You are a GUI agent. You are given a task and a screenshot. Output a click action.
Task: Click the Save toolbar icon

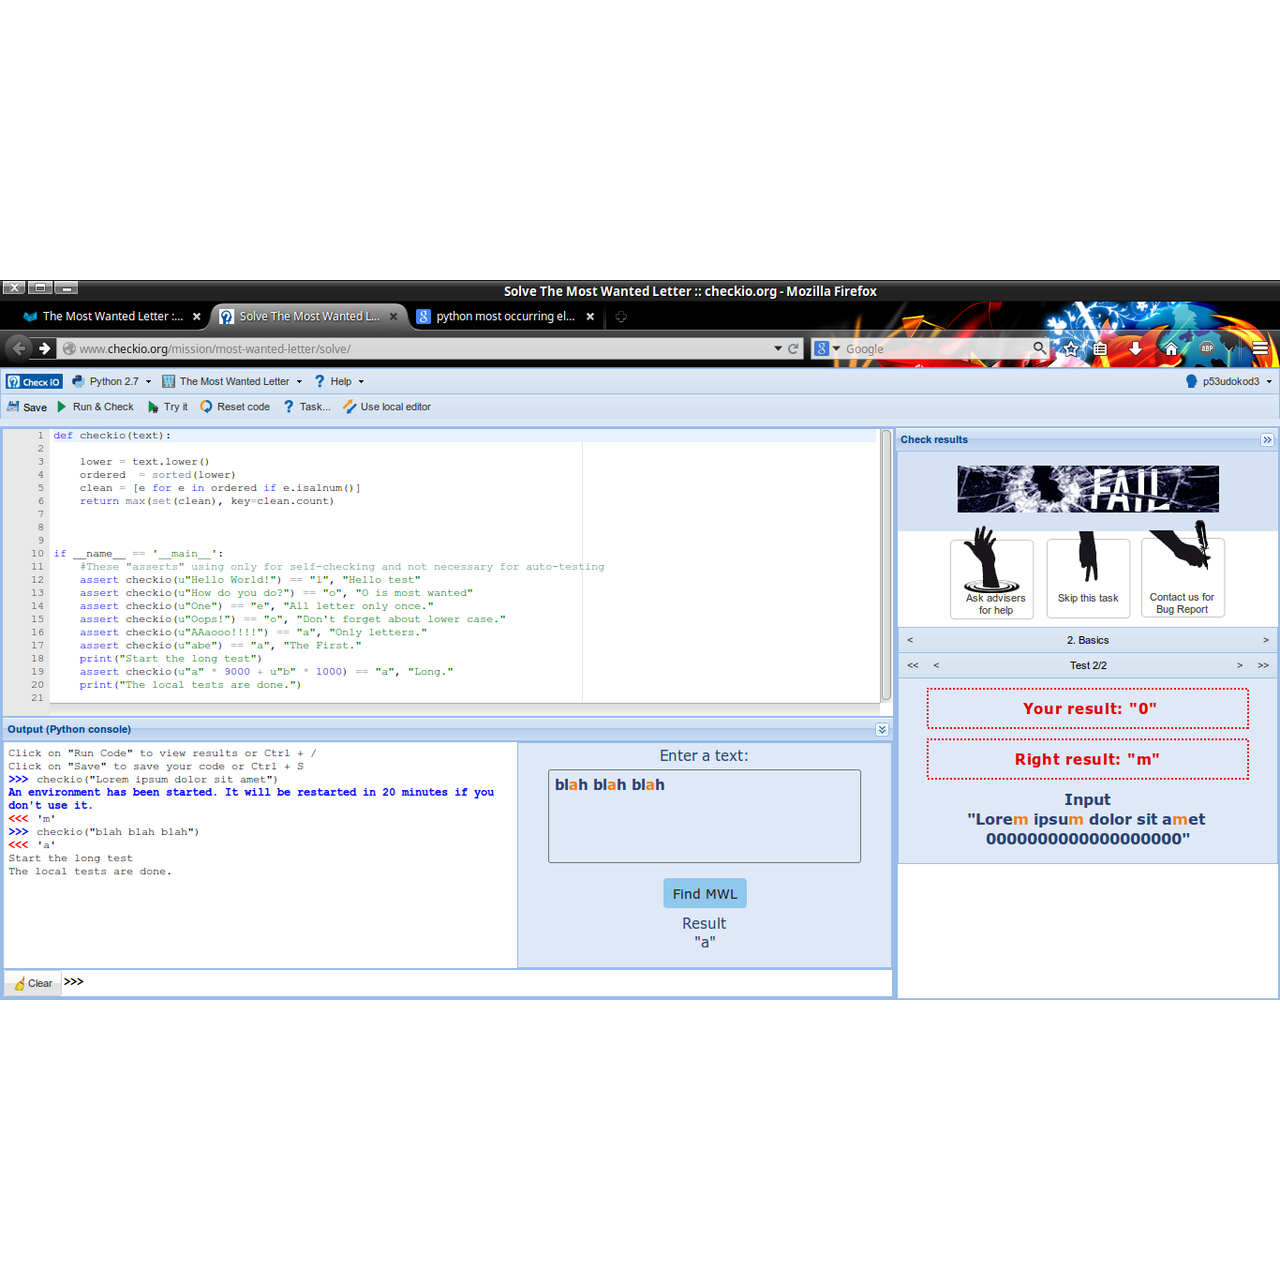(x=27, y=407)
